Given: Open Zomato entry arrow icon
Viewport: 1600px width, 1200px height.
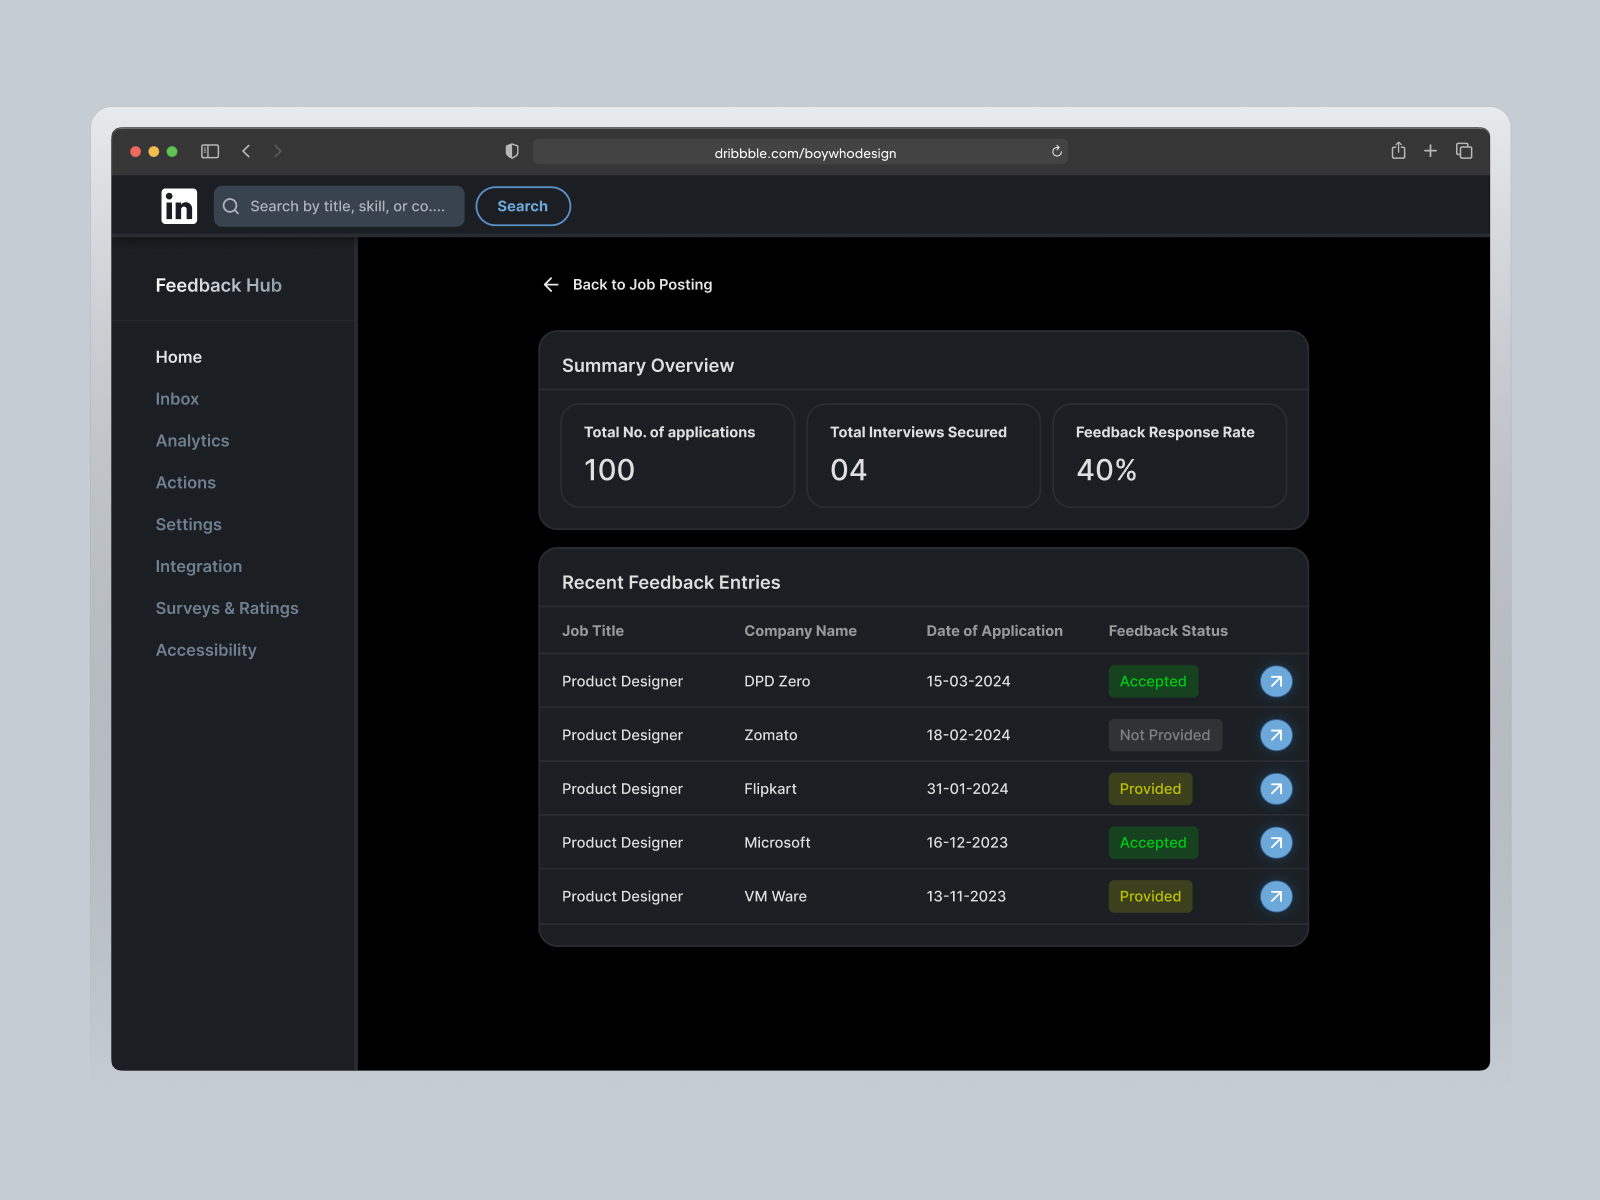Looking at the screenshot, I should click(1276, 735).
